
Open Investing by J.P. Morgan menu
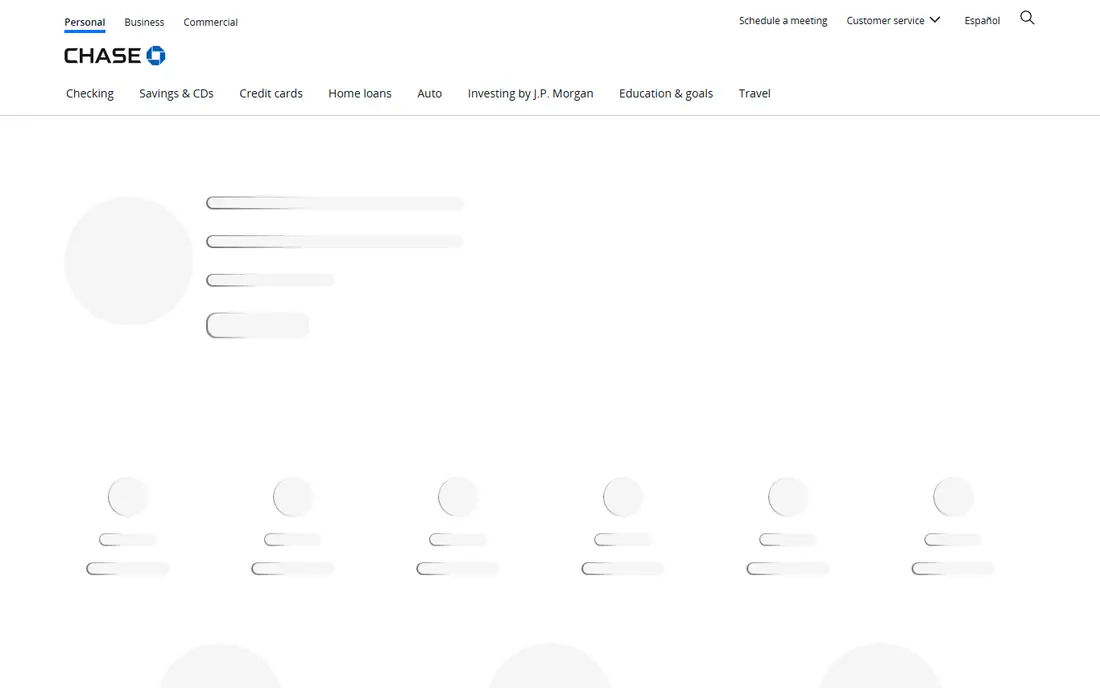(x=530, y=93)
